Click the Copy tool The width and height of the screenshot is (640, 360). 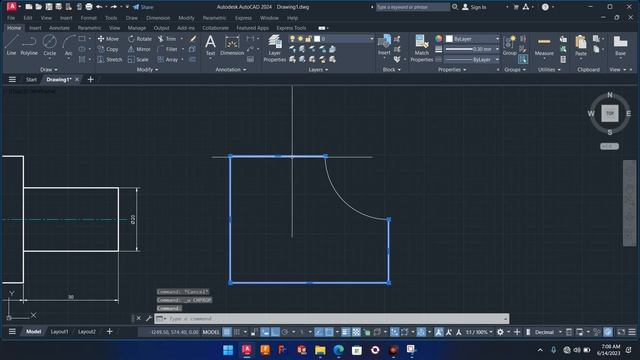coord(108,49)
